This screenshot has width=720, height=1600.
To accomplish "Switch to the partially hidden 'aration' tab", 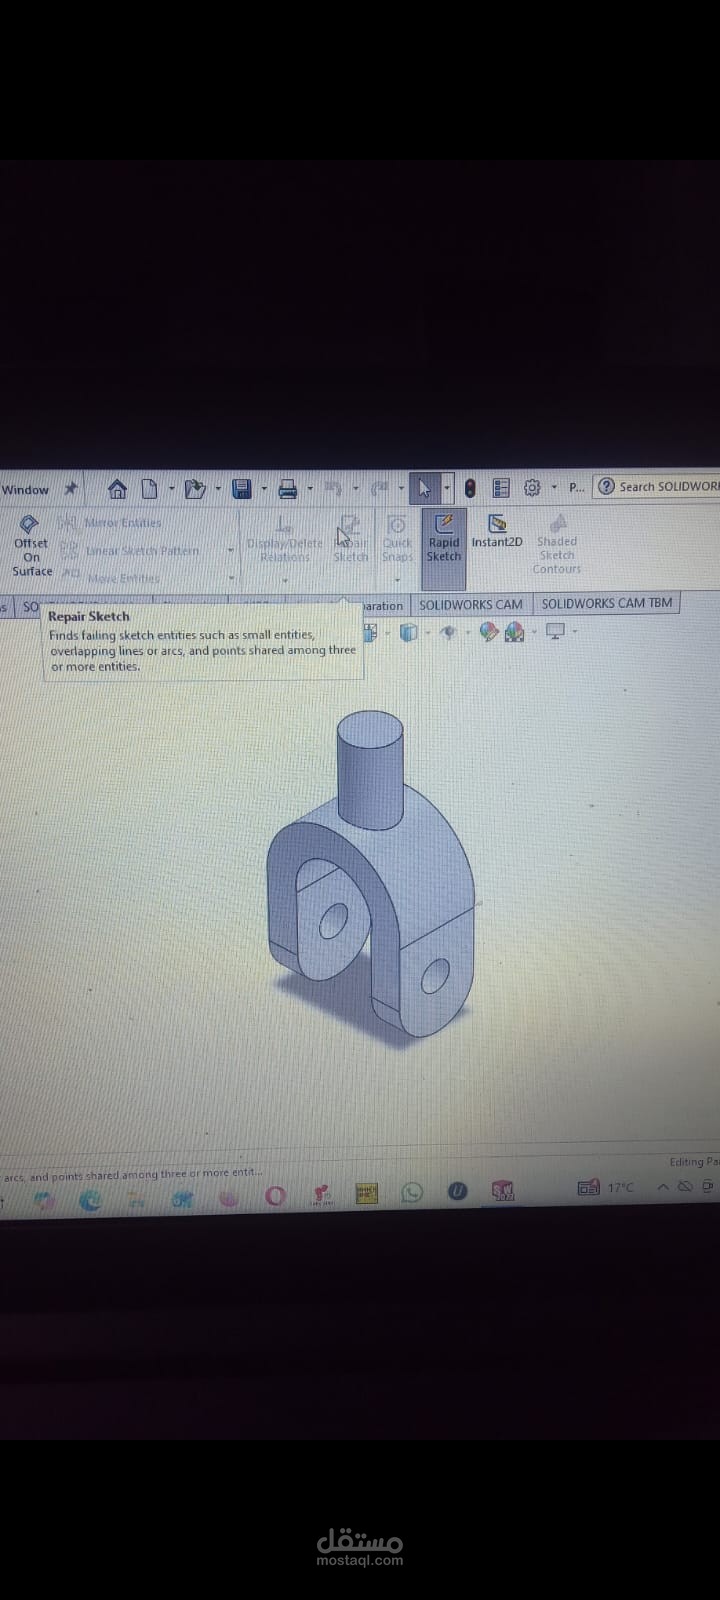I will click(x=383, y=606).
